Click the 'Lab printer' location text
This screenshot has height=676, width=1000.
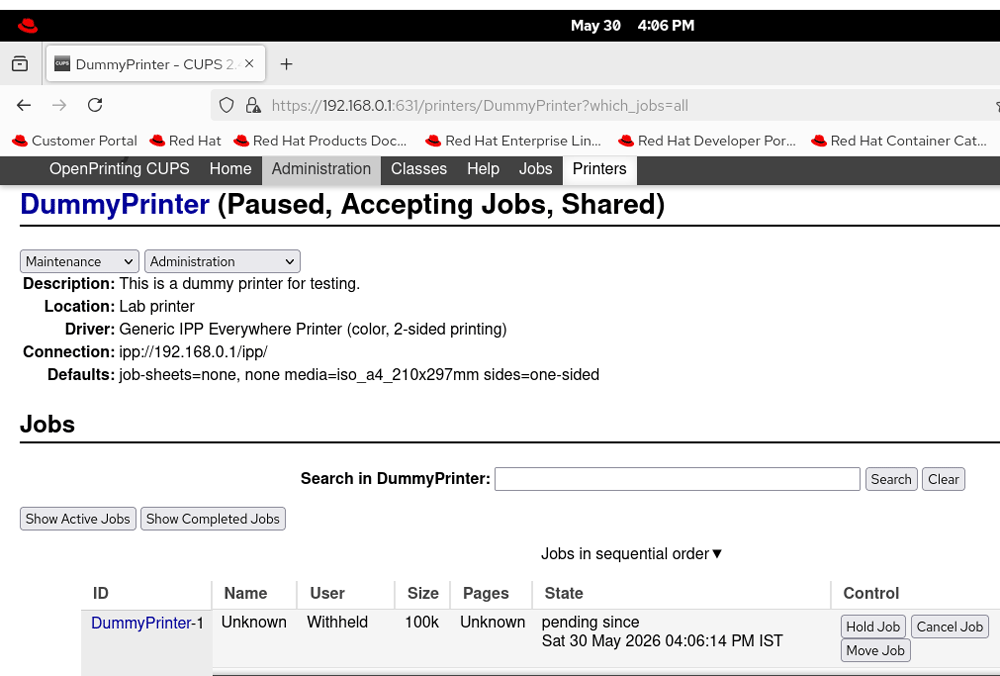click(x=157, y=307)
